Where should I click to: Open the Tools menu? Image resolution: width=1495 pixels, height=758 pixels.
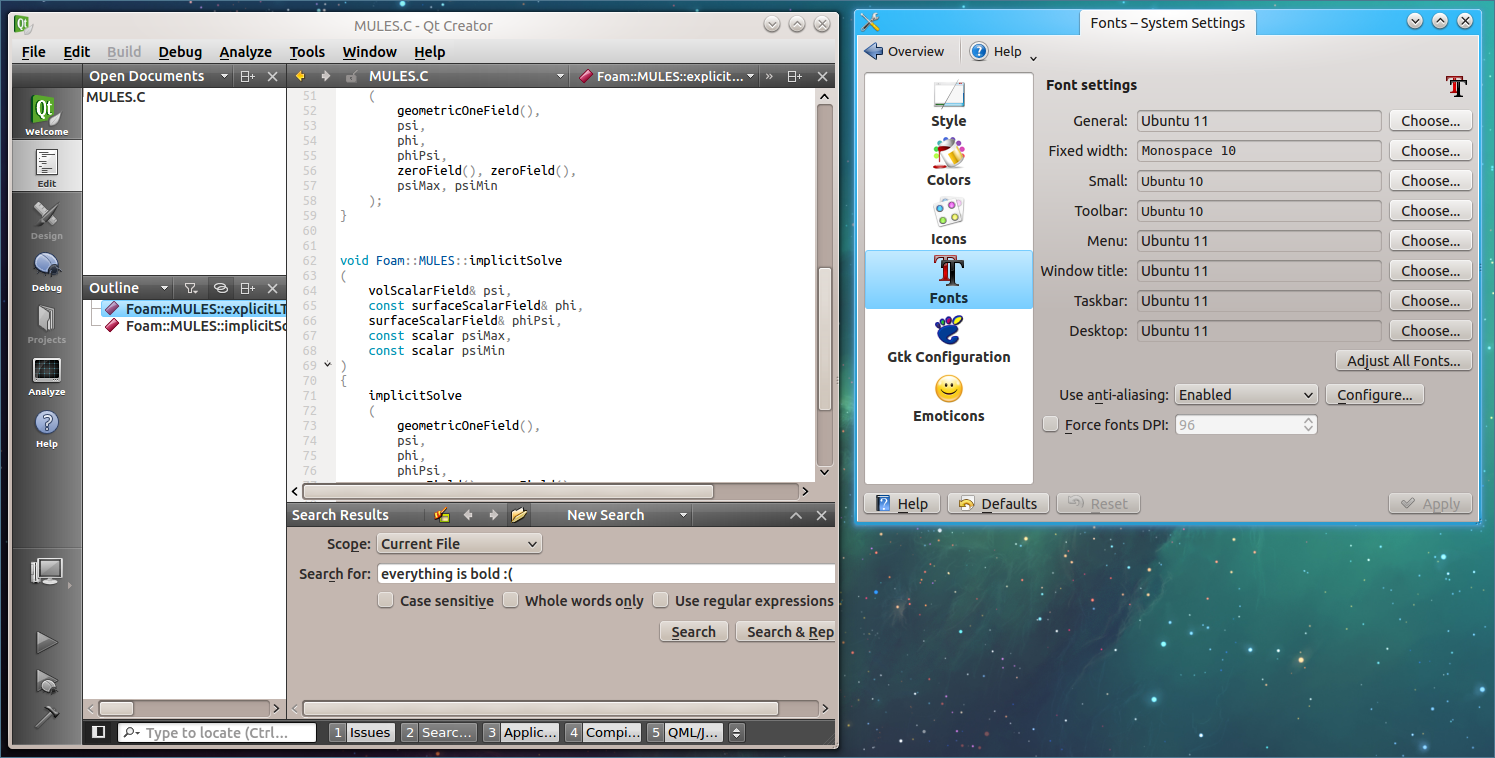(x=307, y=52)
